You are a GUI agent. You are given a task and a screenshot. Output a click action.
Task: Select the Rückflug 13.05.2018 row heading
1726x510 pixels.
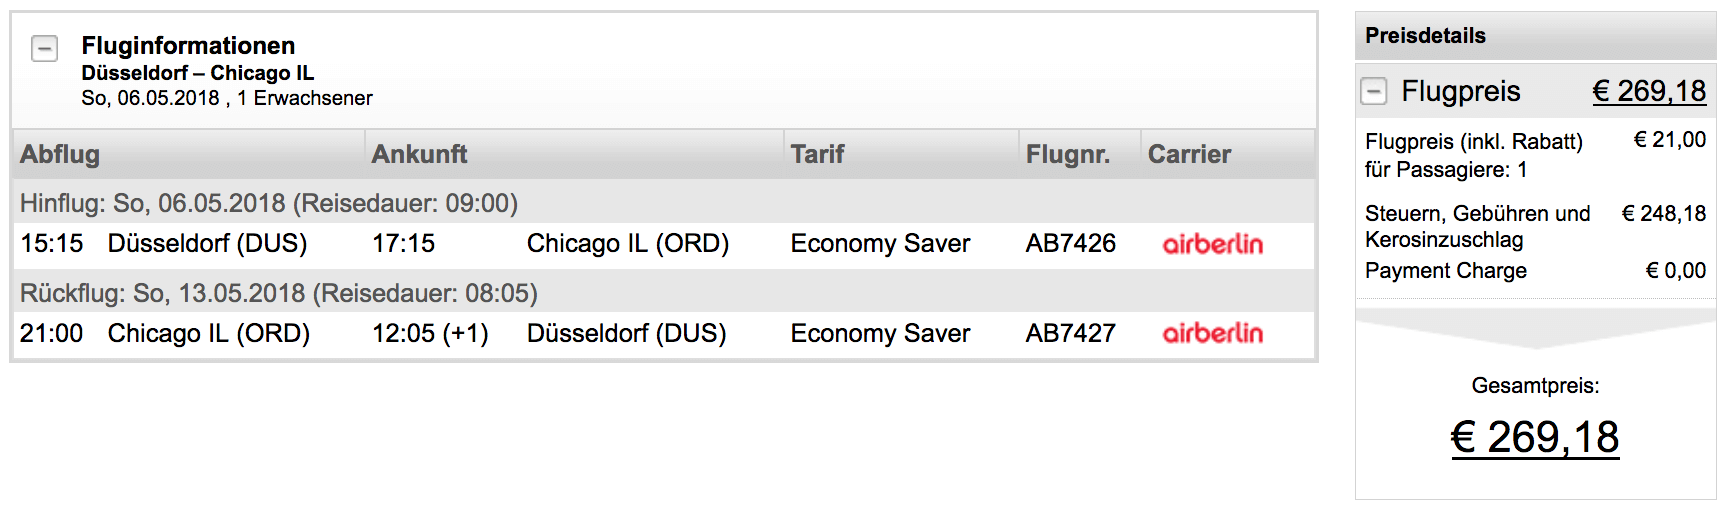pos(279,293)
